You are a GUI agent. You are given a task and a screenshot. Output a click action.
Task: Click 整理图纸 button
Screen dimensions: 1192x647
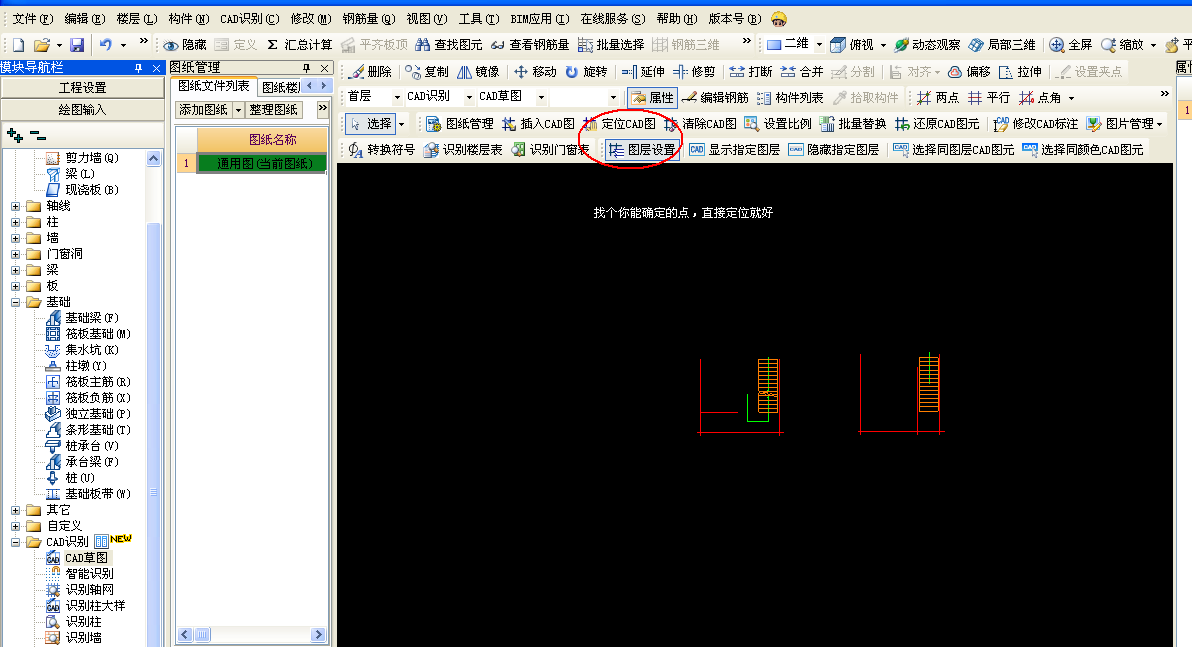274,109
